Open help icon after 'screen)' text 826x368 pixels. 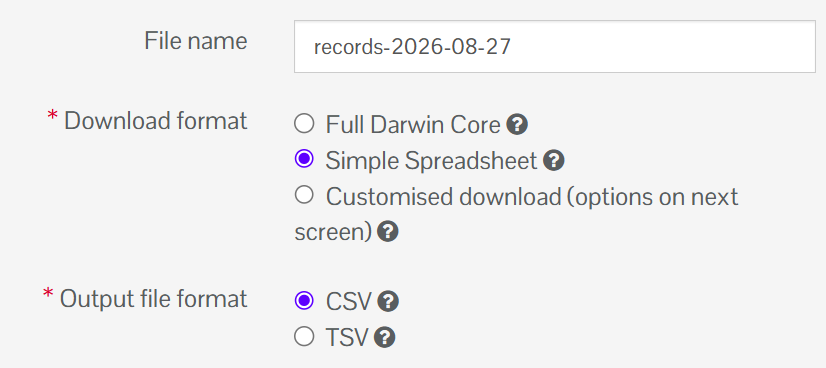tap(388, 232)
